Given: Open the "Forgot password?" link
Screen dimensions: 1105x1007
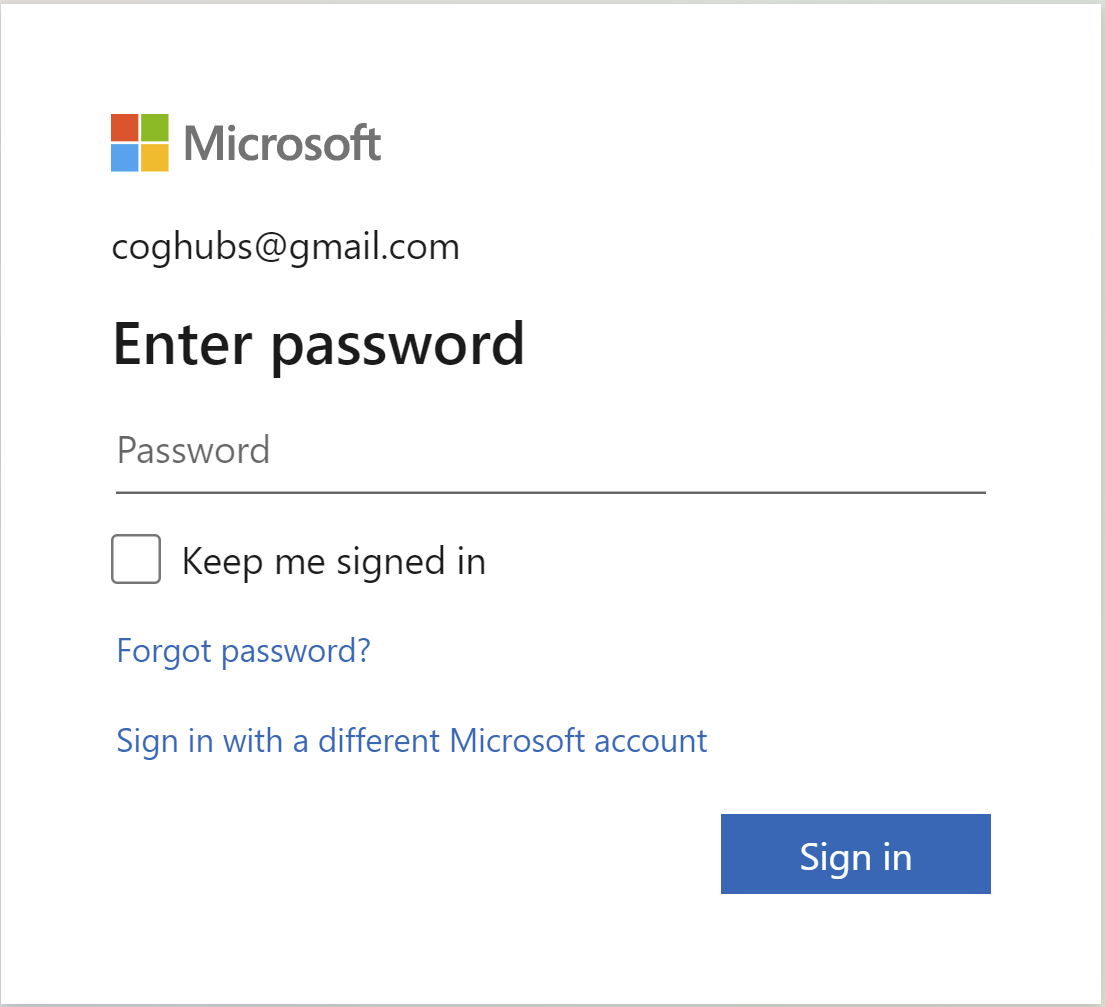Looking at the screenshot, I should click(243, 651).
